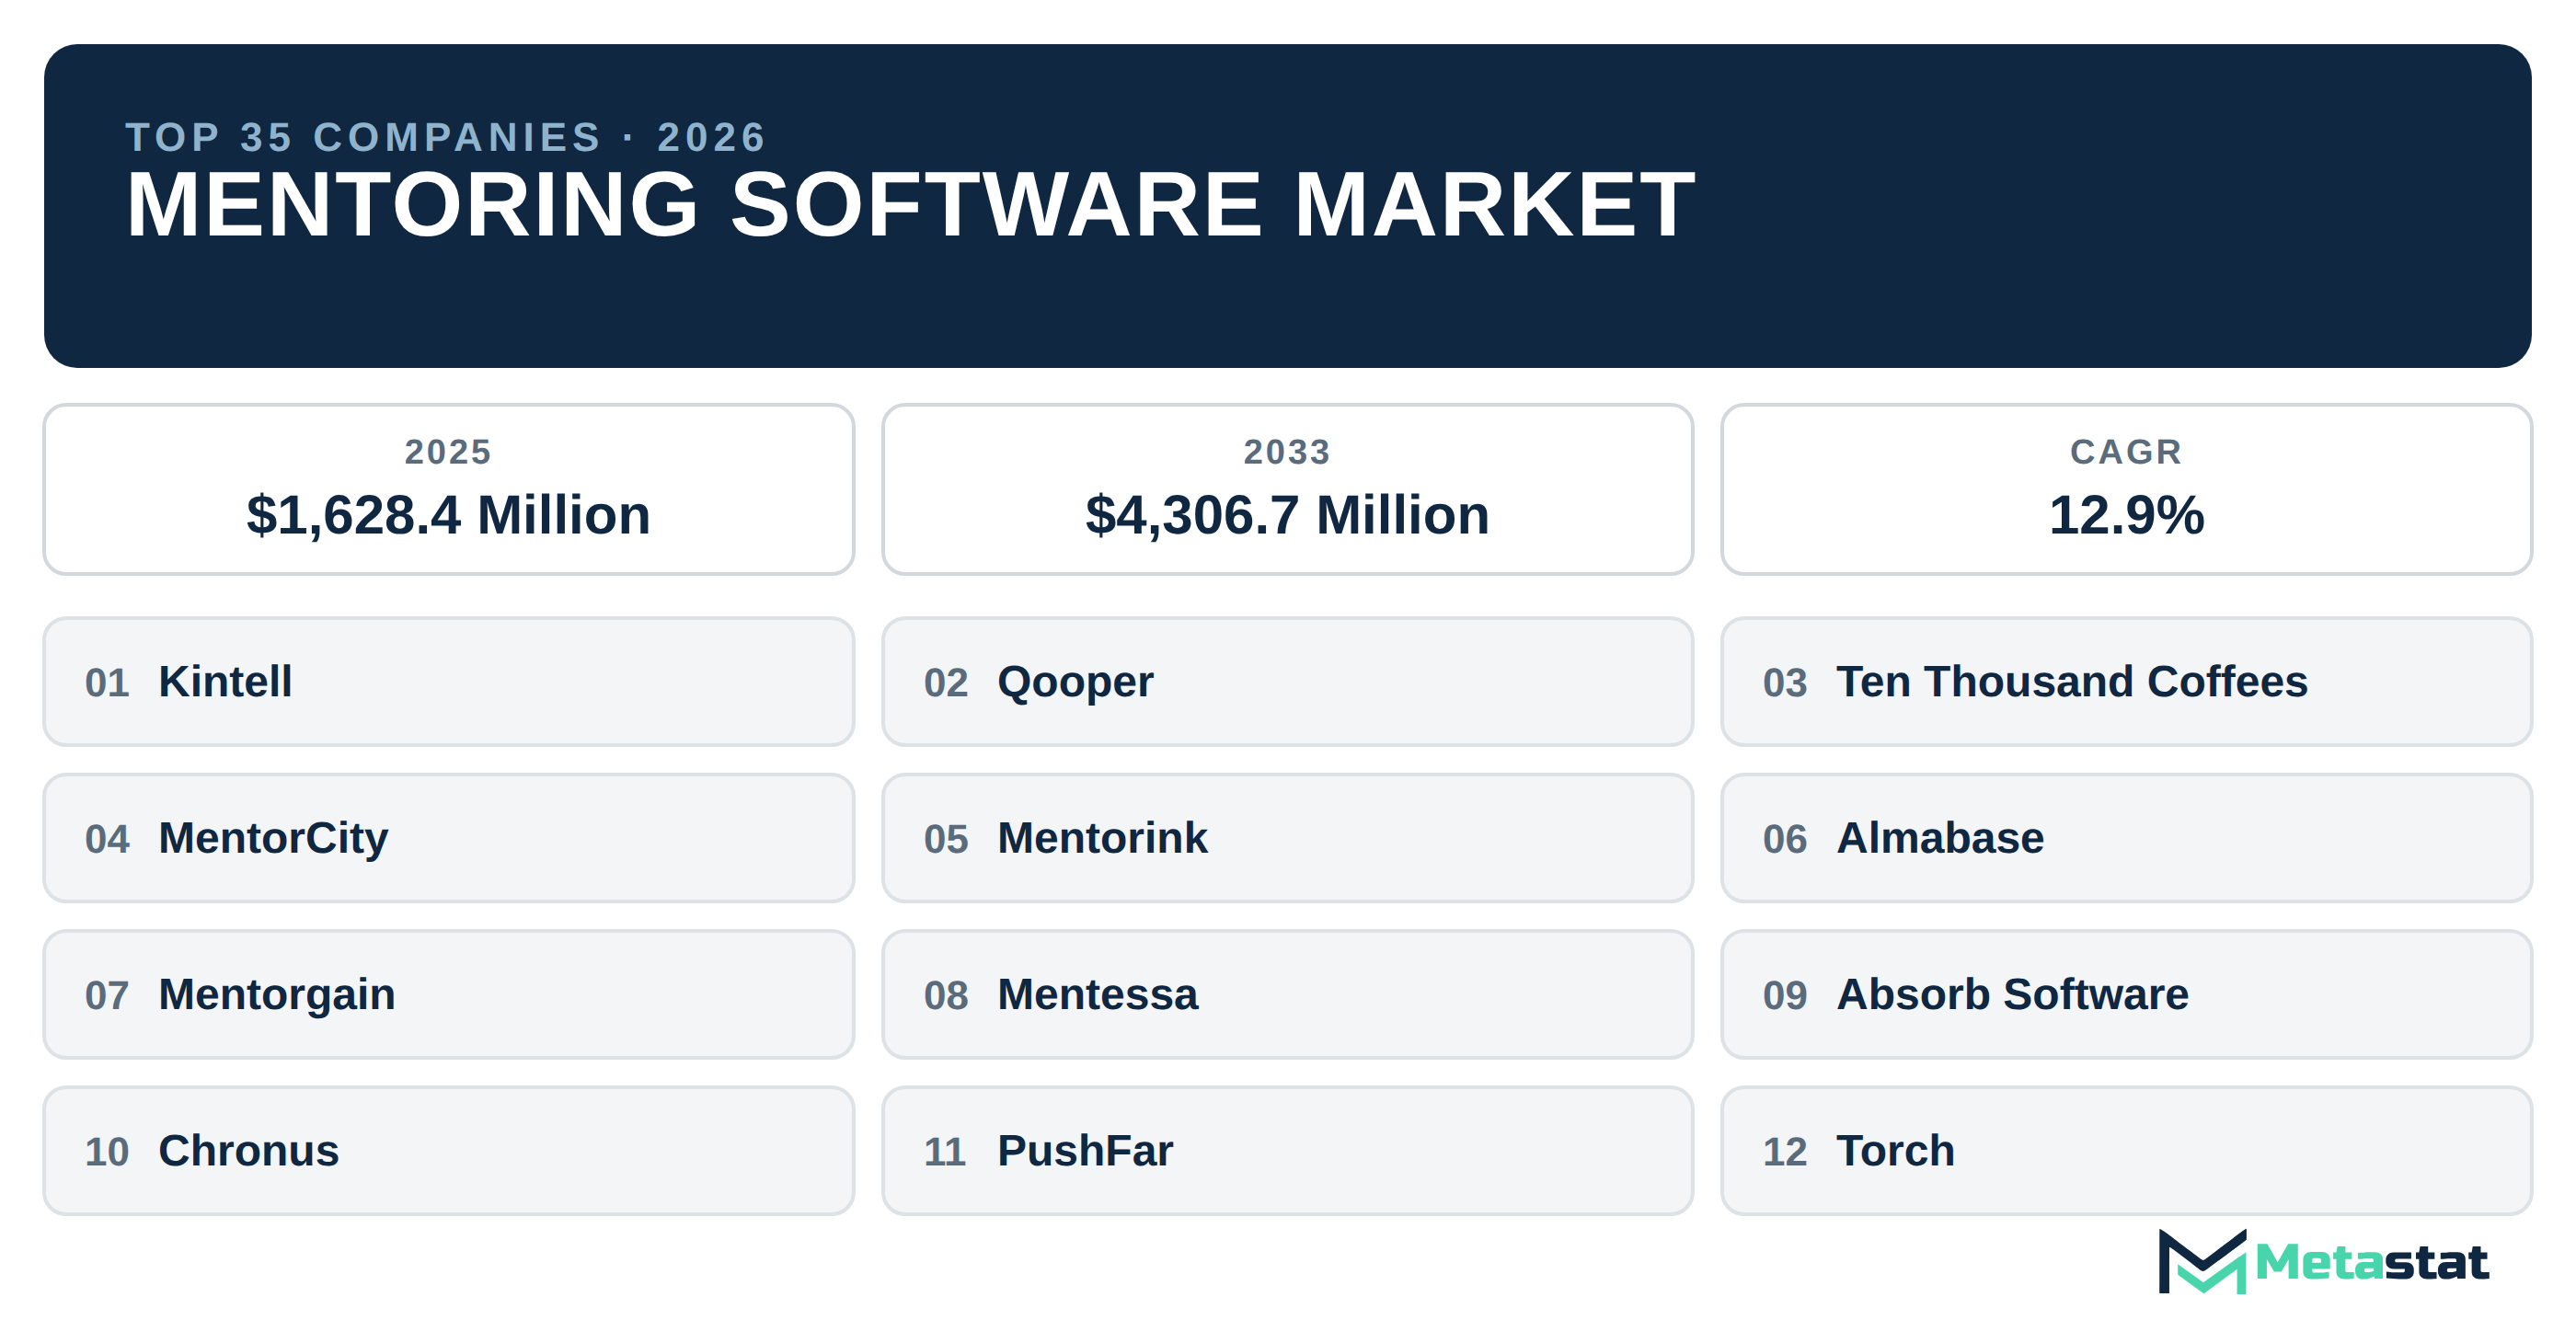Select the Qooper company card
The image size is (2576, 1343).
[x=1287, y=681]
